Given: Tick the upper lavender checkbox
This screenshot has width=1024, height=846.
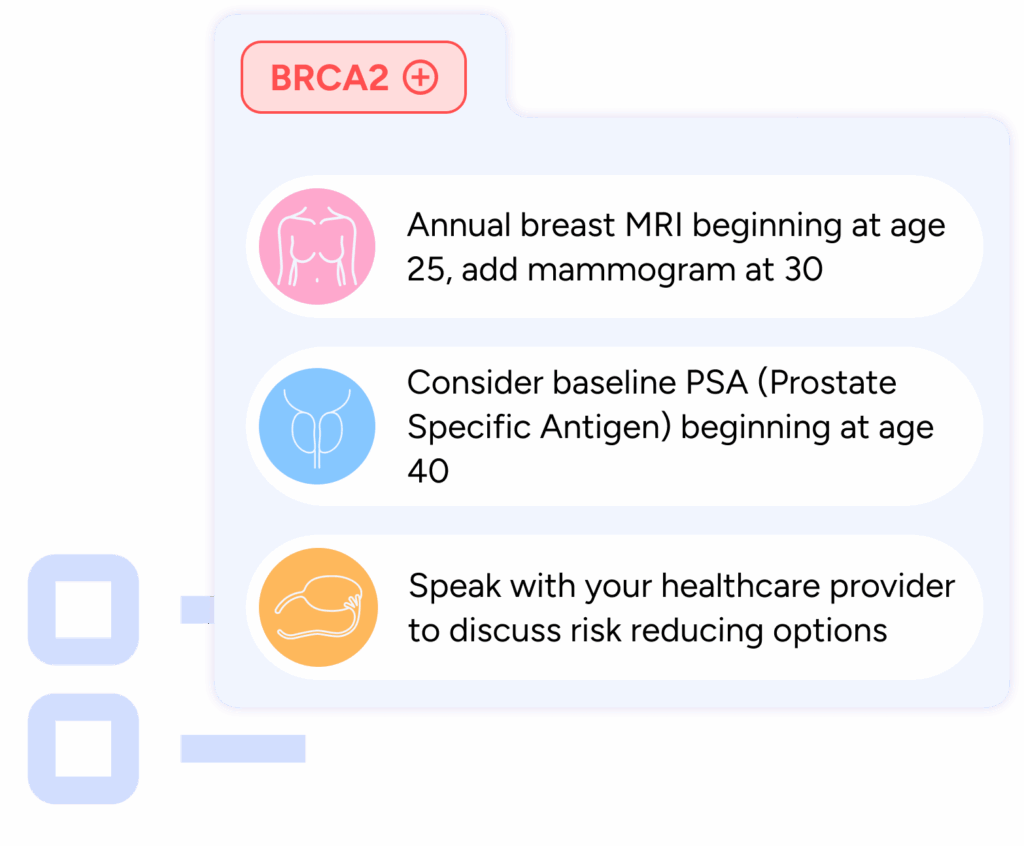Looking at the screenshot, I should click(x=83, y=610).
